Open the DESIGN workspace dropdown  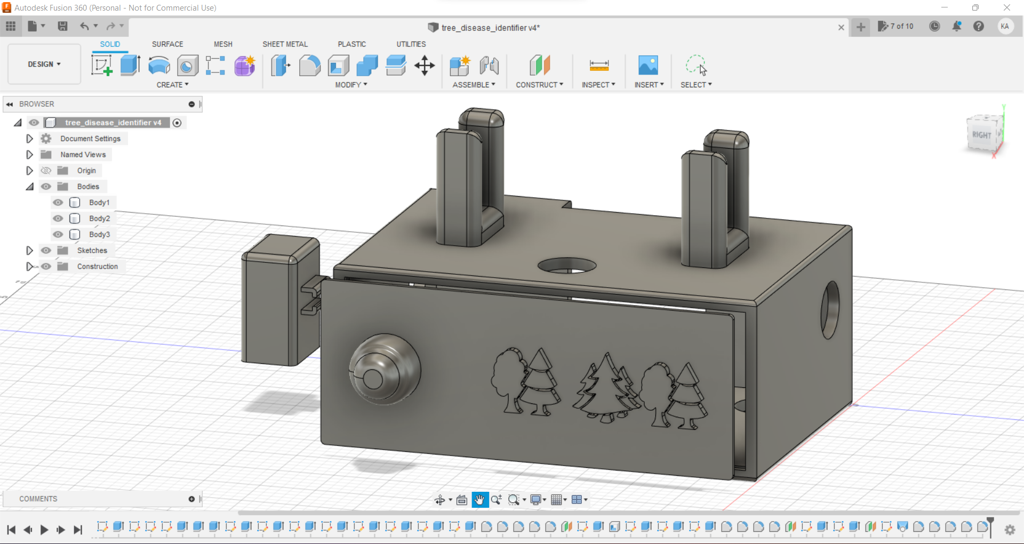click(44, 64)
